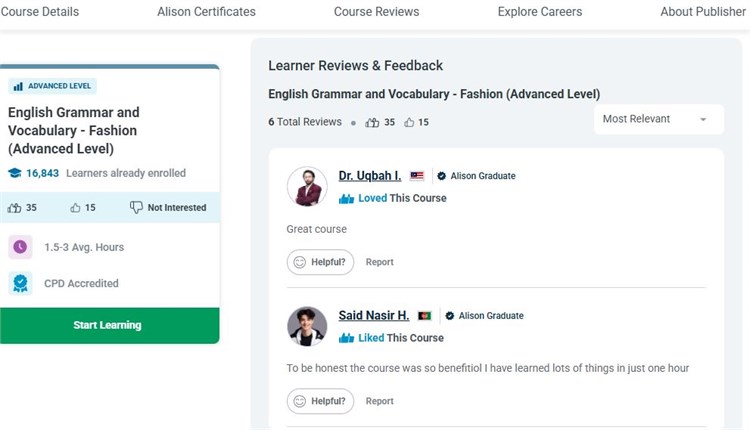Report Said Nasir's review
Image resolution: width=750 pixels, height=431 pixels.
coord(380,401)
